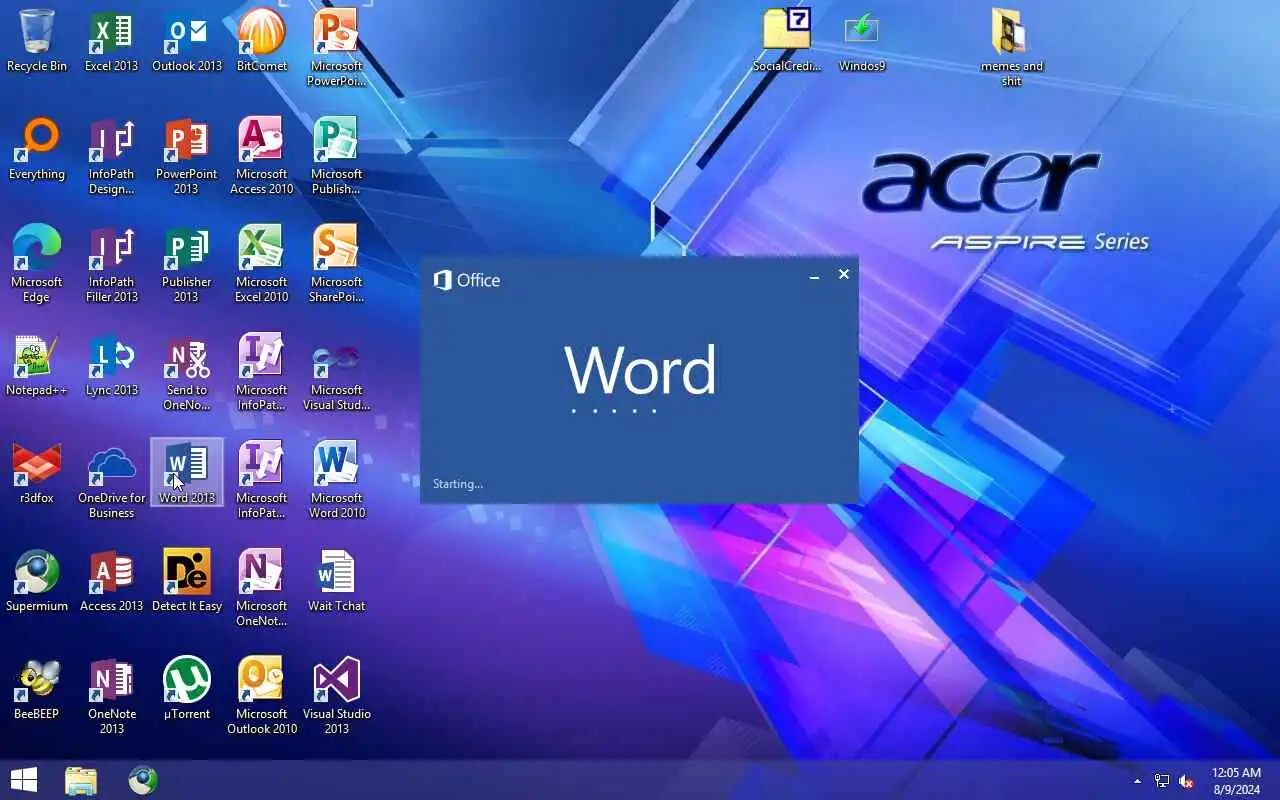Click the Microsoft Word 2010 icon
This screenshot has width=1280, height=800.
click(x=337, y=479)
